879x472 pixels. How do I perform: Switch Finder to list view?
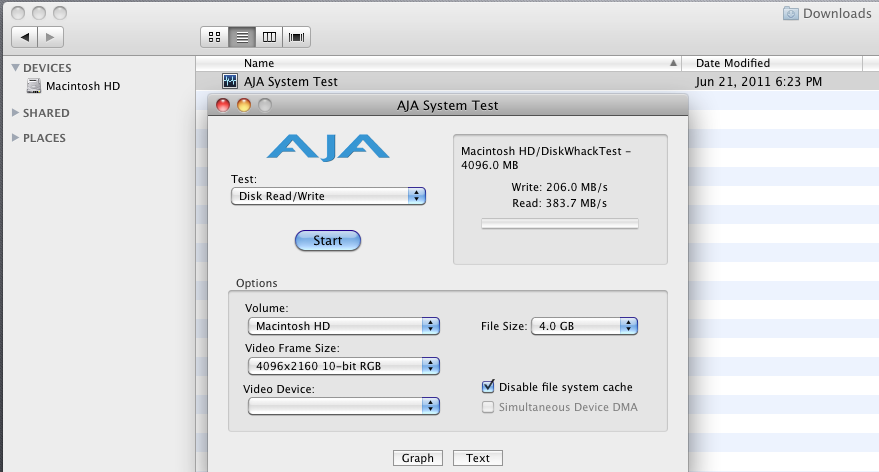(x=242, y=37)
